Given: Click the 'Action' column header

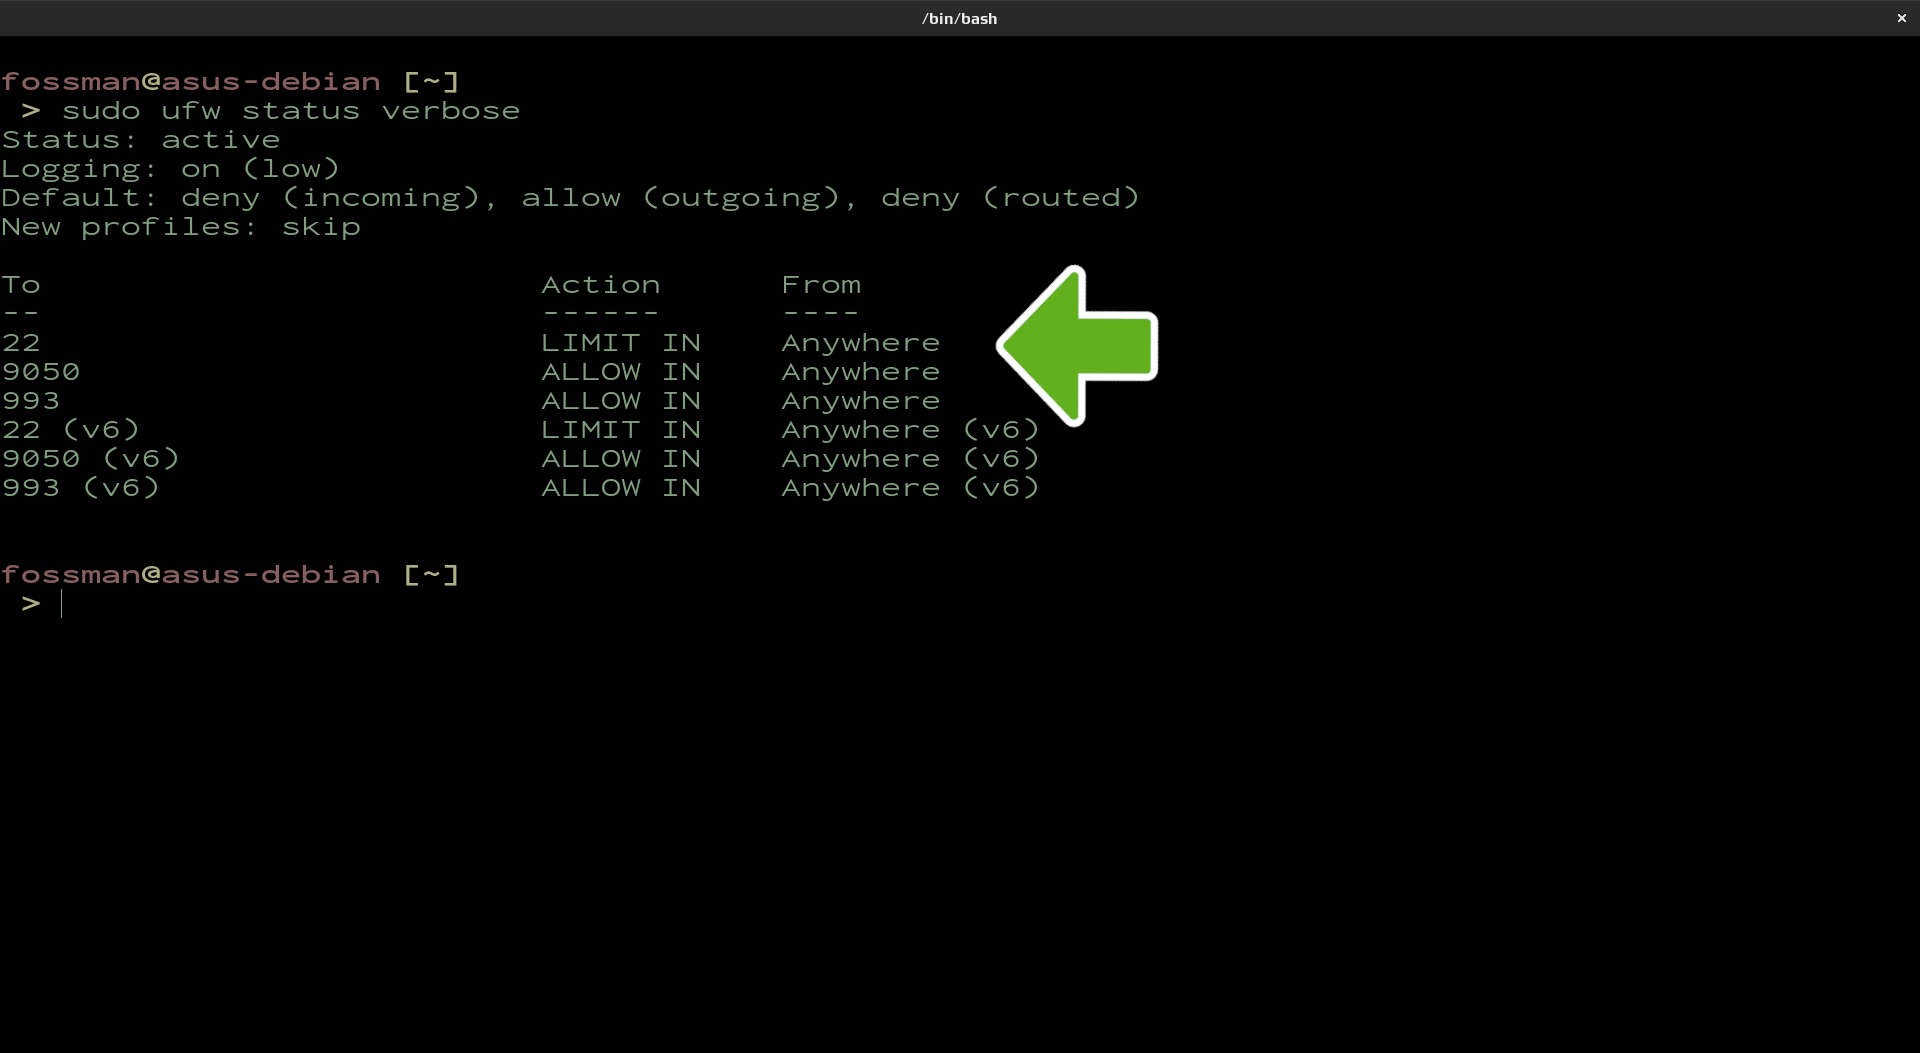Looking at the screenshot, I should click(601, 285).
